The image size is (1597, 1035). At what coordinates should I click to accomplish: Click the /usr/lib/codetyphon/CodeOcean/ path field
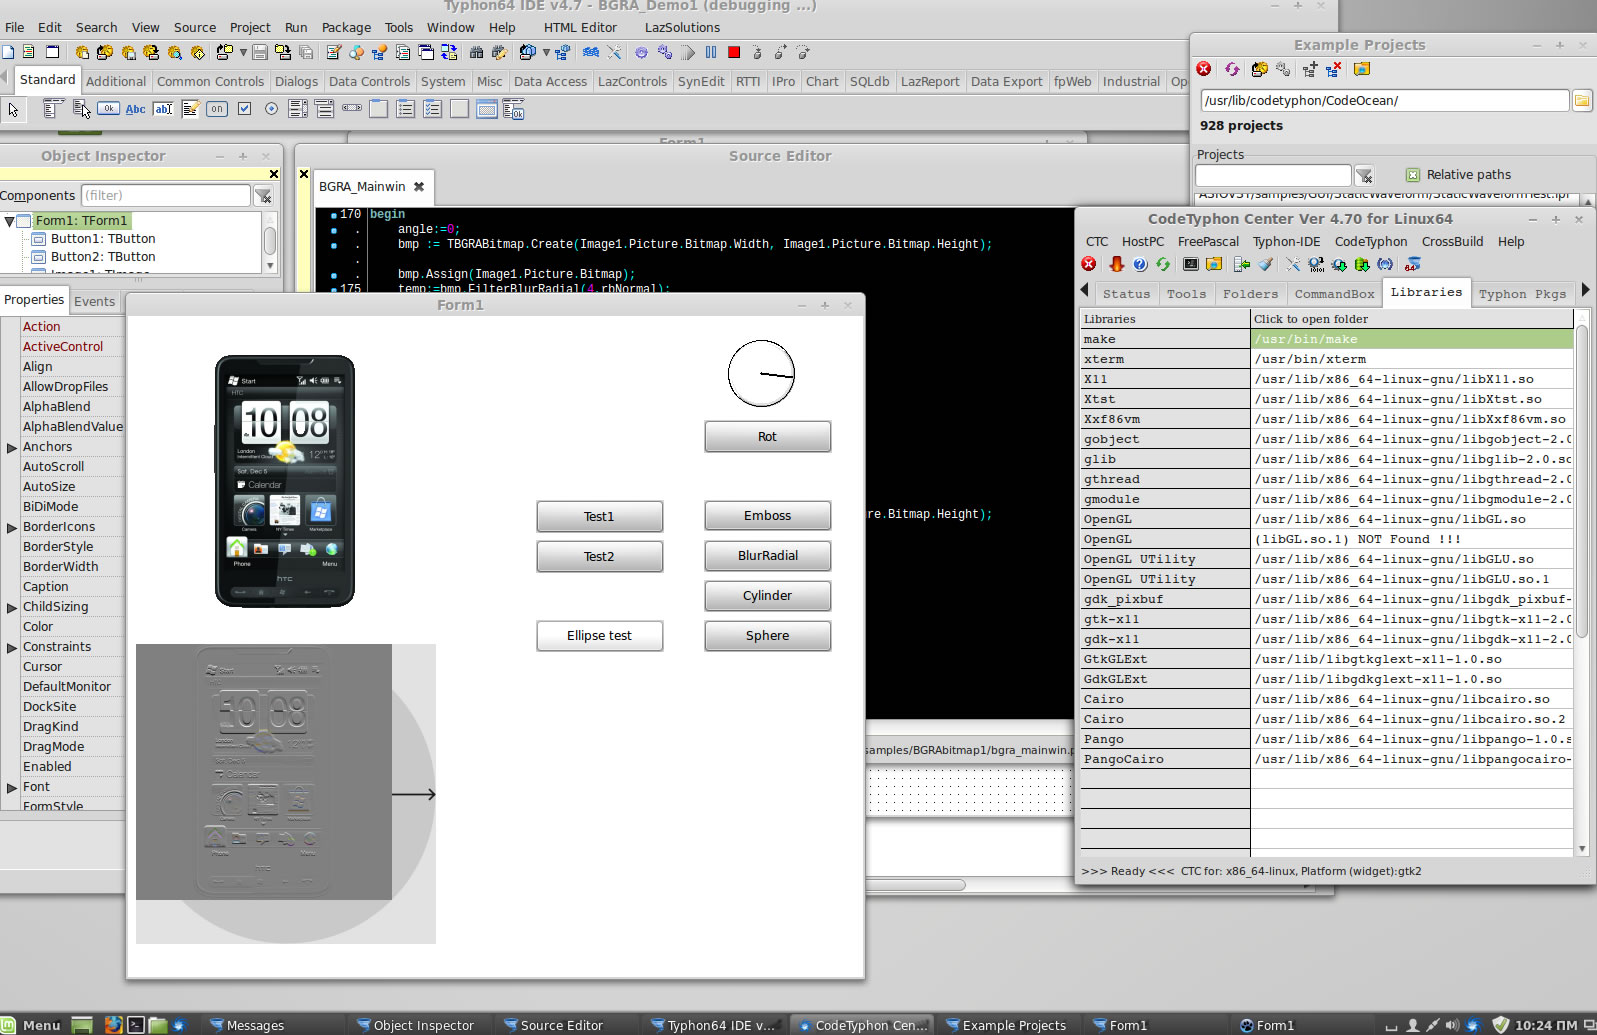[1384, 100]
